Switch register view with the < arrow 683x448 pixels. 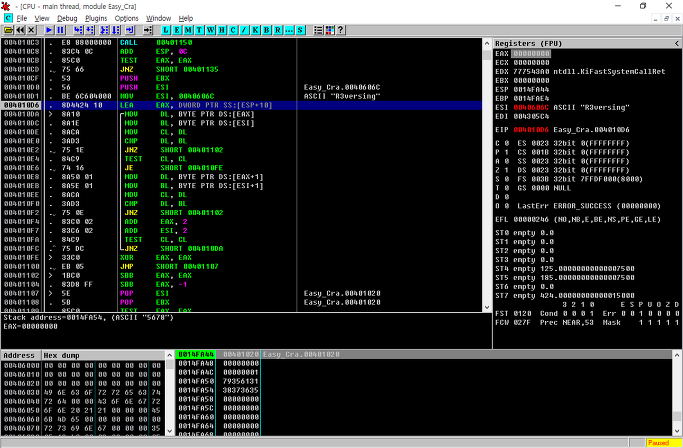[676, 43]
